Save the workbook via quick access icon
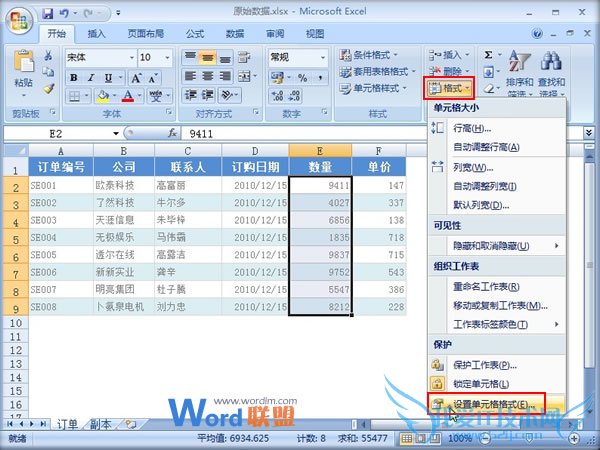 [x=48, y=13]
